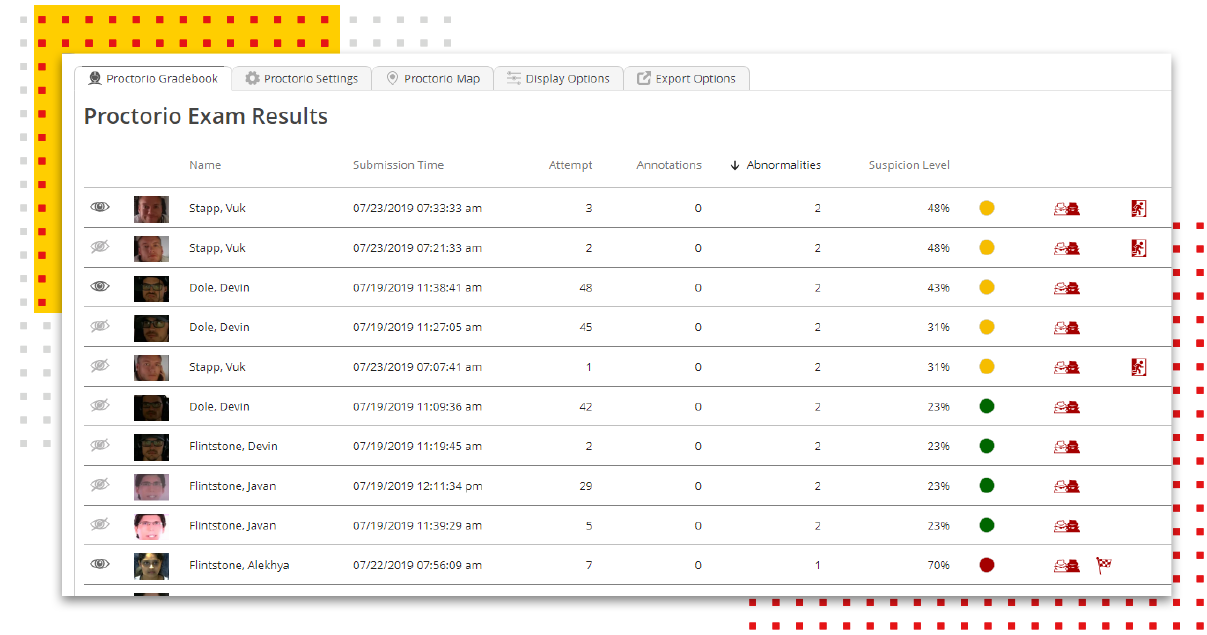Open the Proctorio Map tab

[433, 78]
